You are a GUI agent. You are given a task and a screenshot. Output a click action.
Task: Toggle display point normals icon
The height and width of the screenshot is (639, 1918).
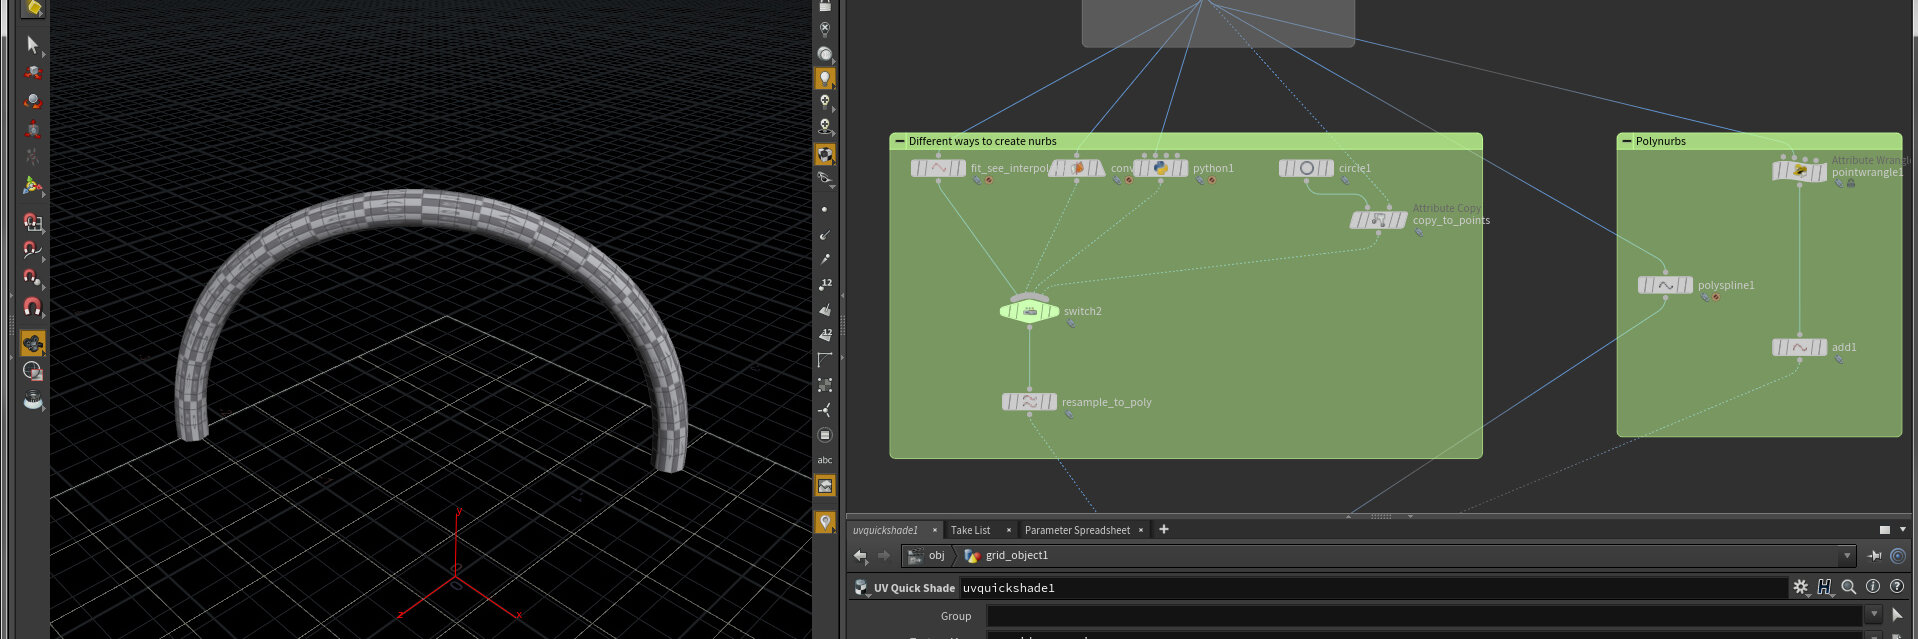825,234
